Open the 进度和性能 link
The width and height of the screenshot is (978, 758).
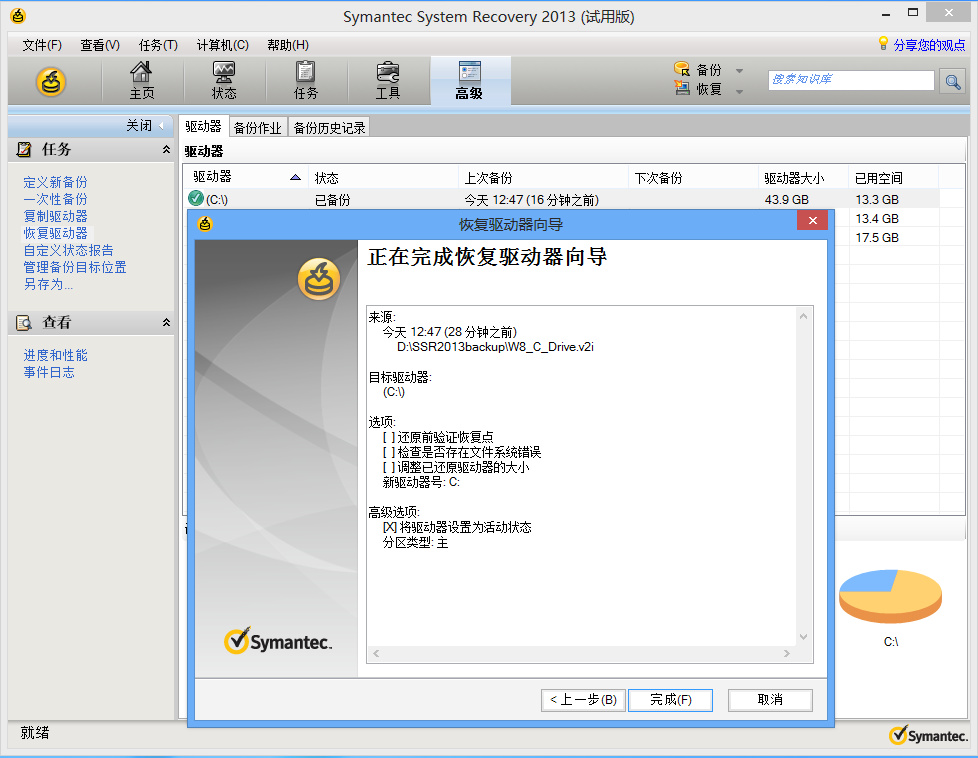pyautogui.click(x=56, y=355)
